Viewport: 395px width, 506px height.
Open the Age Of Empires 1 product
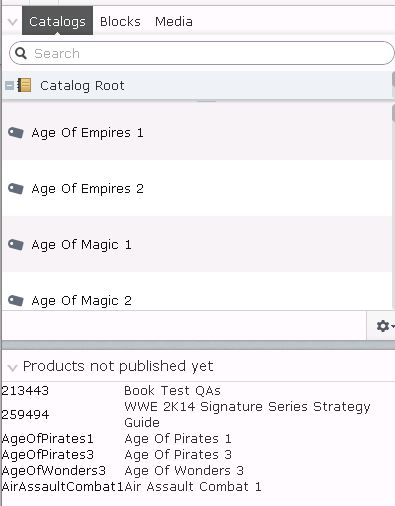tap(87, 133)
